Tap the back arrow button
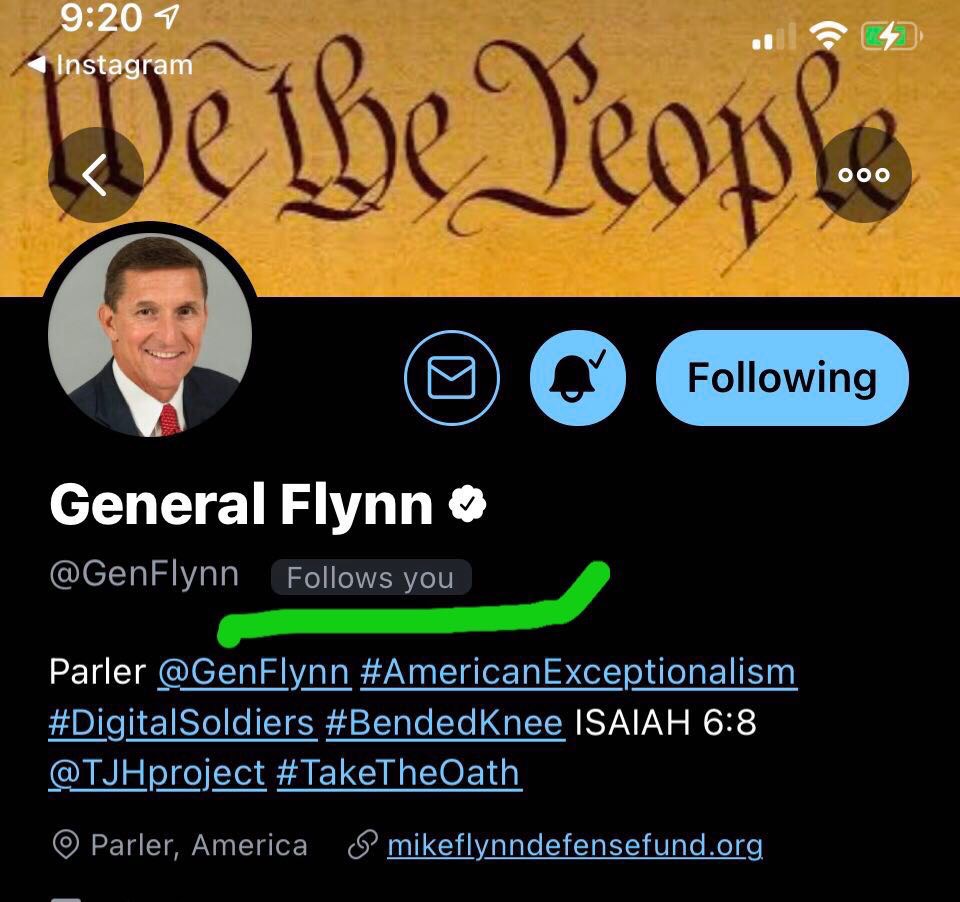Image resolution: width=960 pixels, height=902 pixels. [x=96, y=176]
